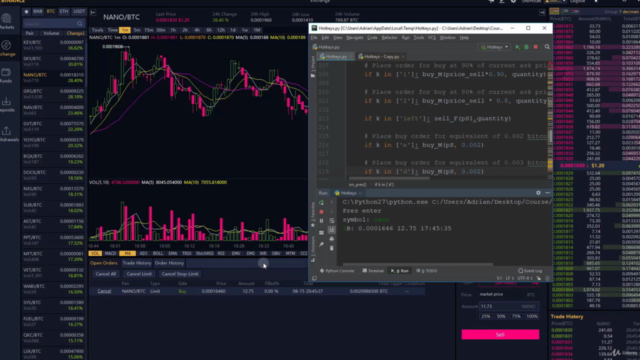640x360 pixels.
Task: Set sell amount to 100%
Action: (x=532, y=316)
